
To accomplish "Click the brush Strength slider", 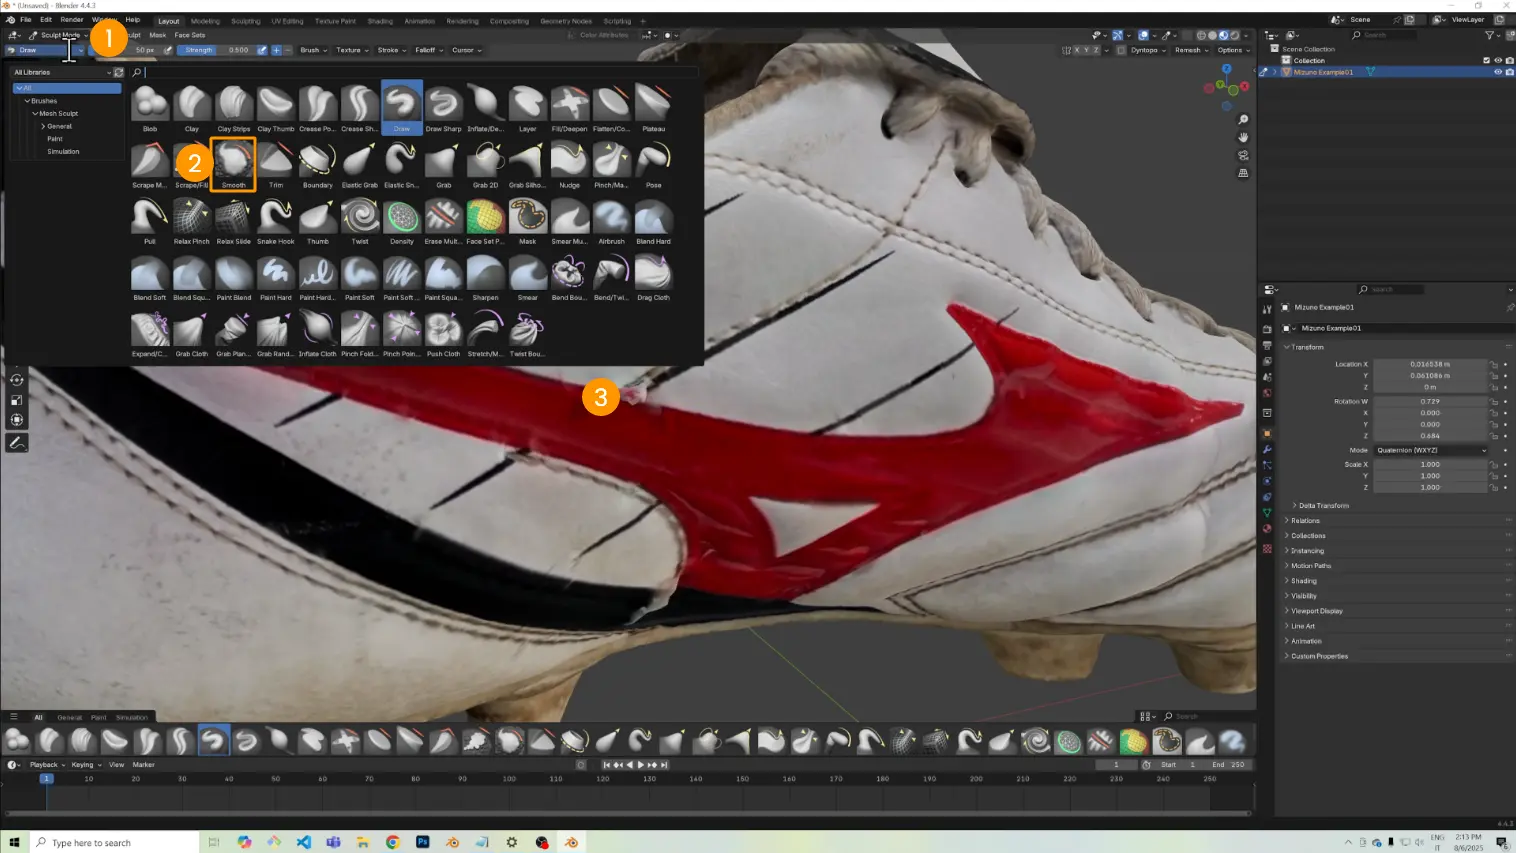I will pos(216,50).
